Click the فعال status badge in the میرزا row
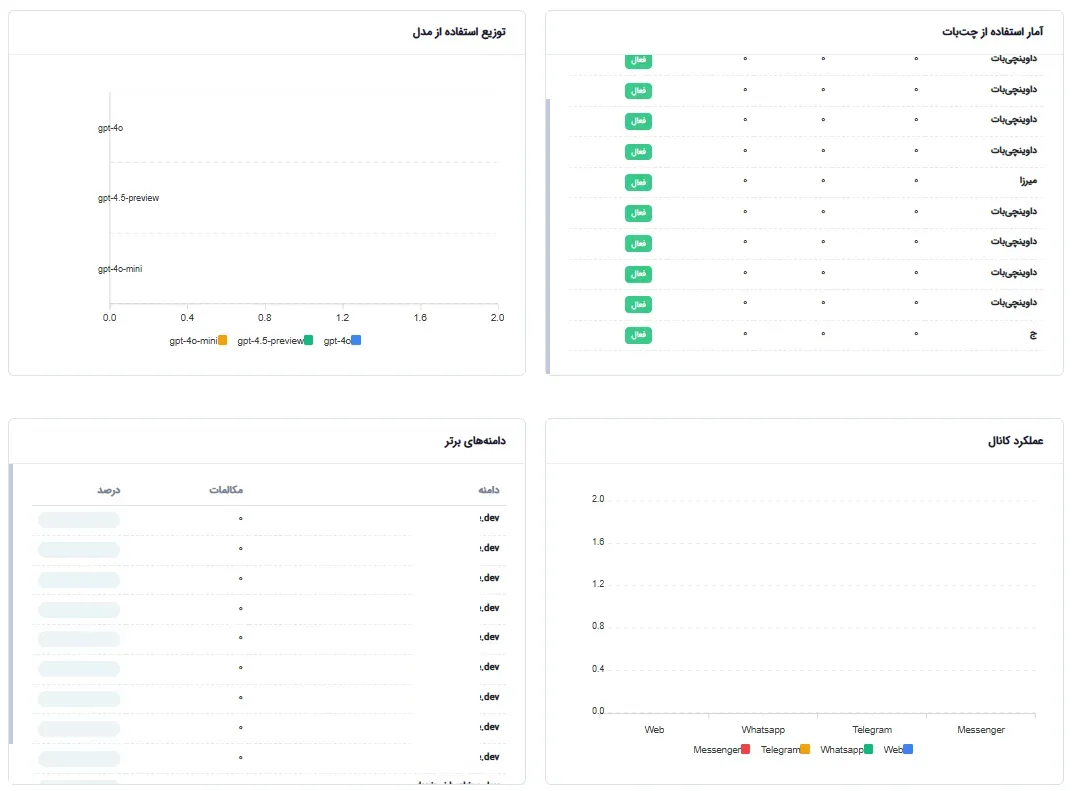The height and width of the screenshot is (791, 1075). point(638,182)
